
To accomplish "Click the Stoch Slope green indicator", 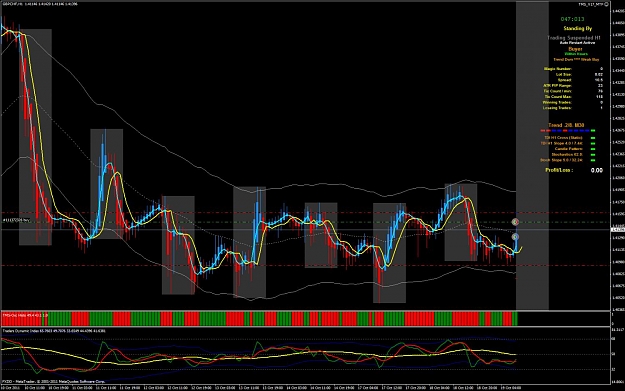I will [x=593, y=160].
